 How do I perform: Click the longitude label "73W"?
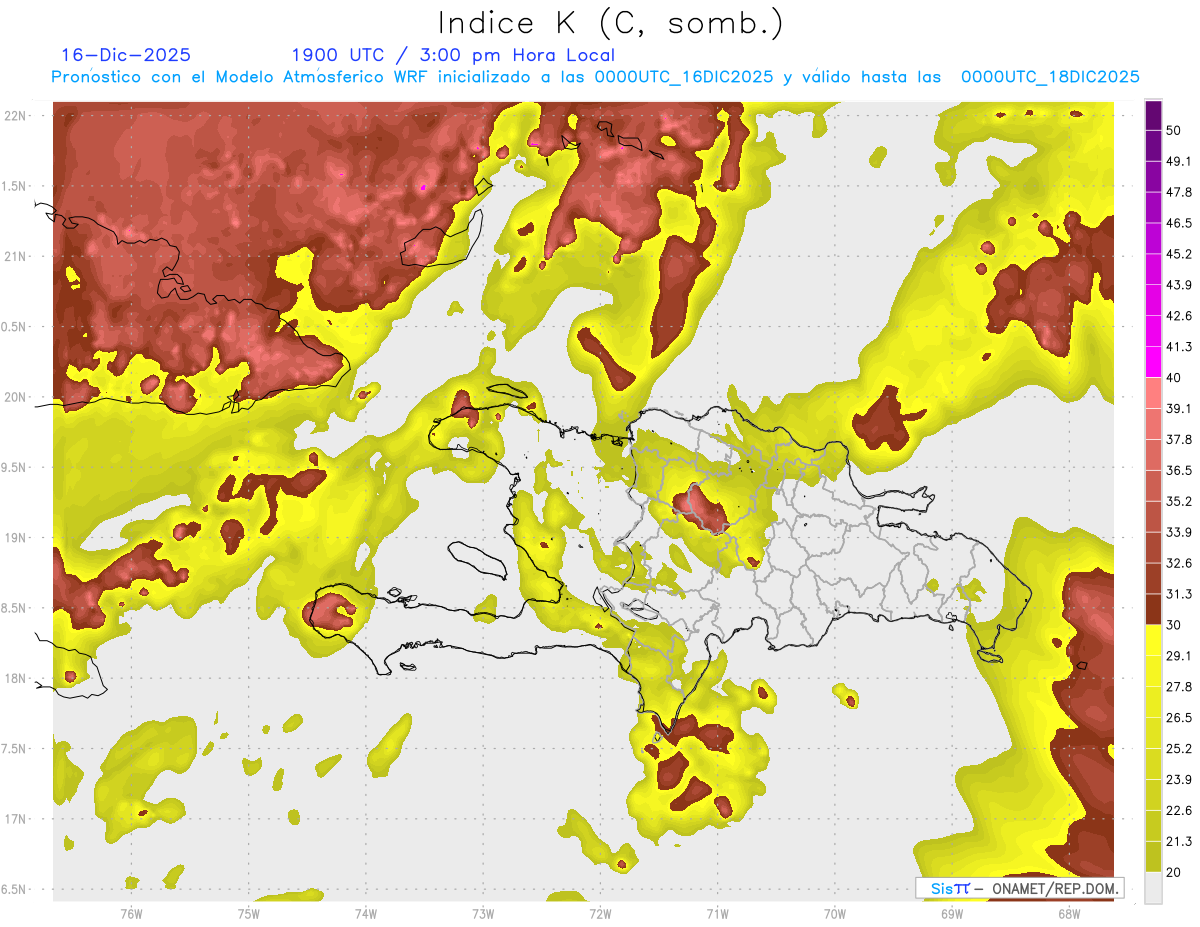[x=483, y=914]
